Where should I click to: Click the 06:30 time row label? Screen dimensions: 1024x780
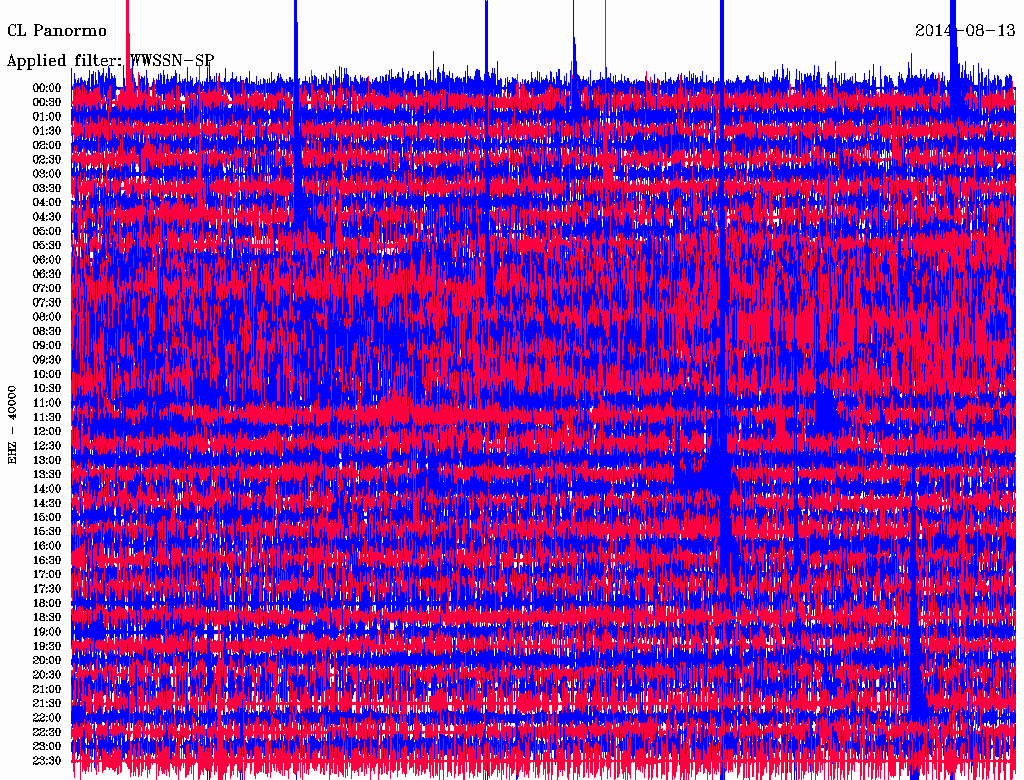pos(47,274)
